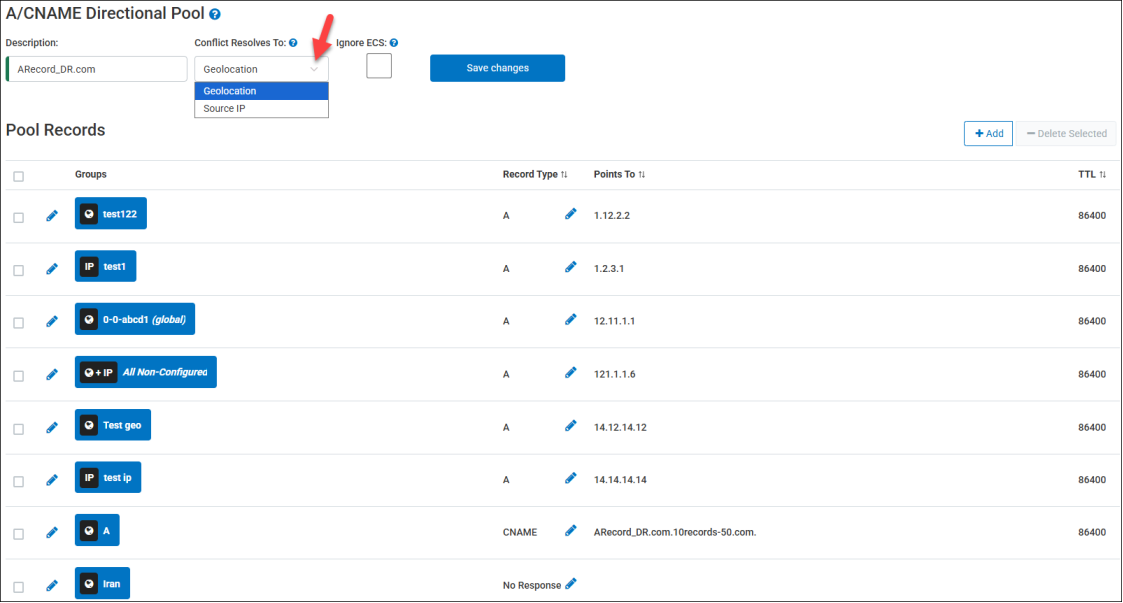
Task: Click pencil icon beside 1.2.3.1 record
Action: coord(571,267)
